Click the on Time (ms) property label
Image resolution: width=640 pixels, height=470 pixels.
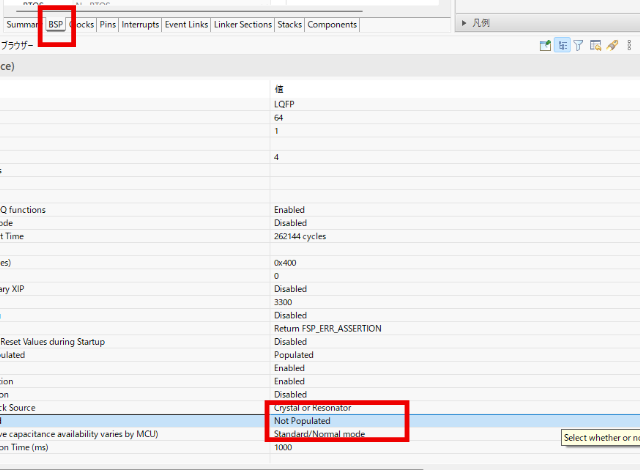[x=24, y=447]
